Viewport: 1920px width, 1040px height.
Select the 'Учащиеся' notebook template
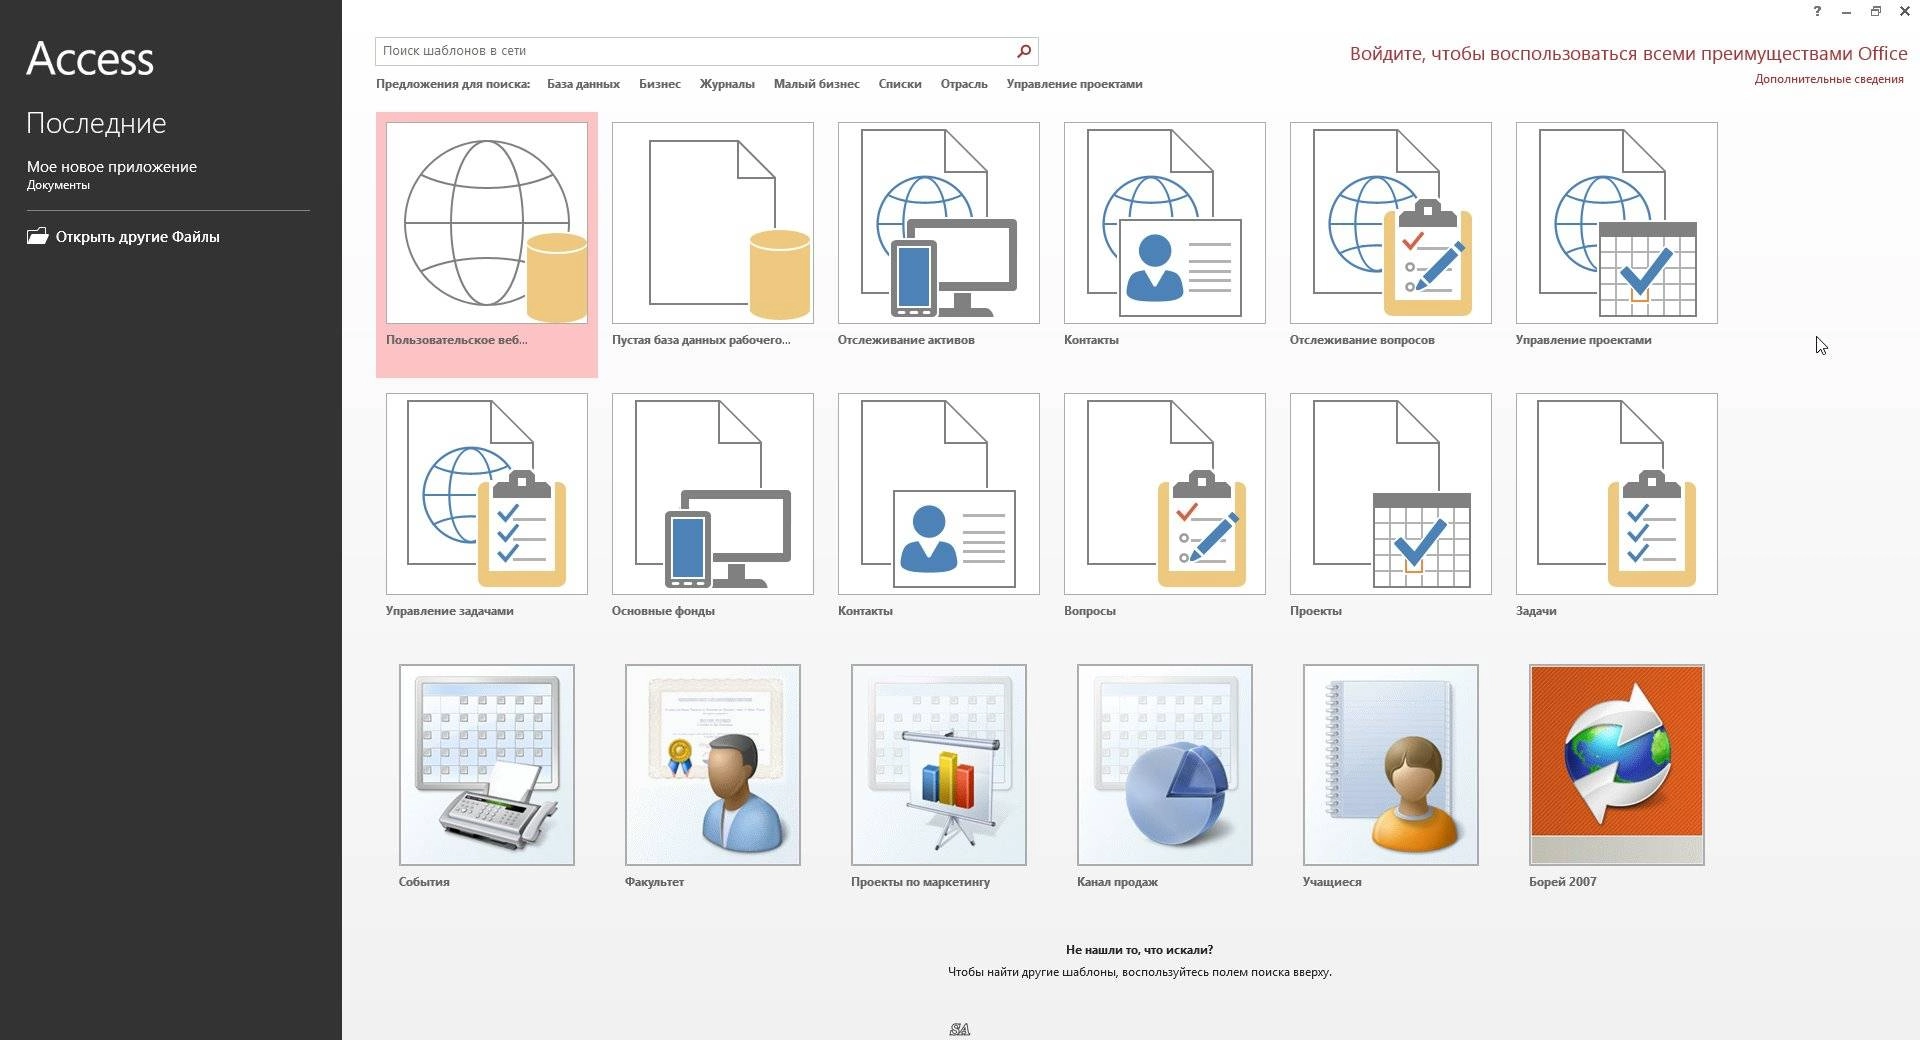point(1391,765)
